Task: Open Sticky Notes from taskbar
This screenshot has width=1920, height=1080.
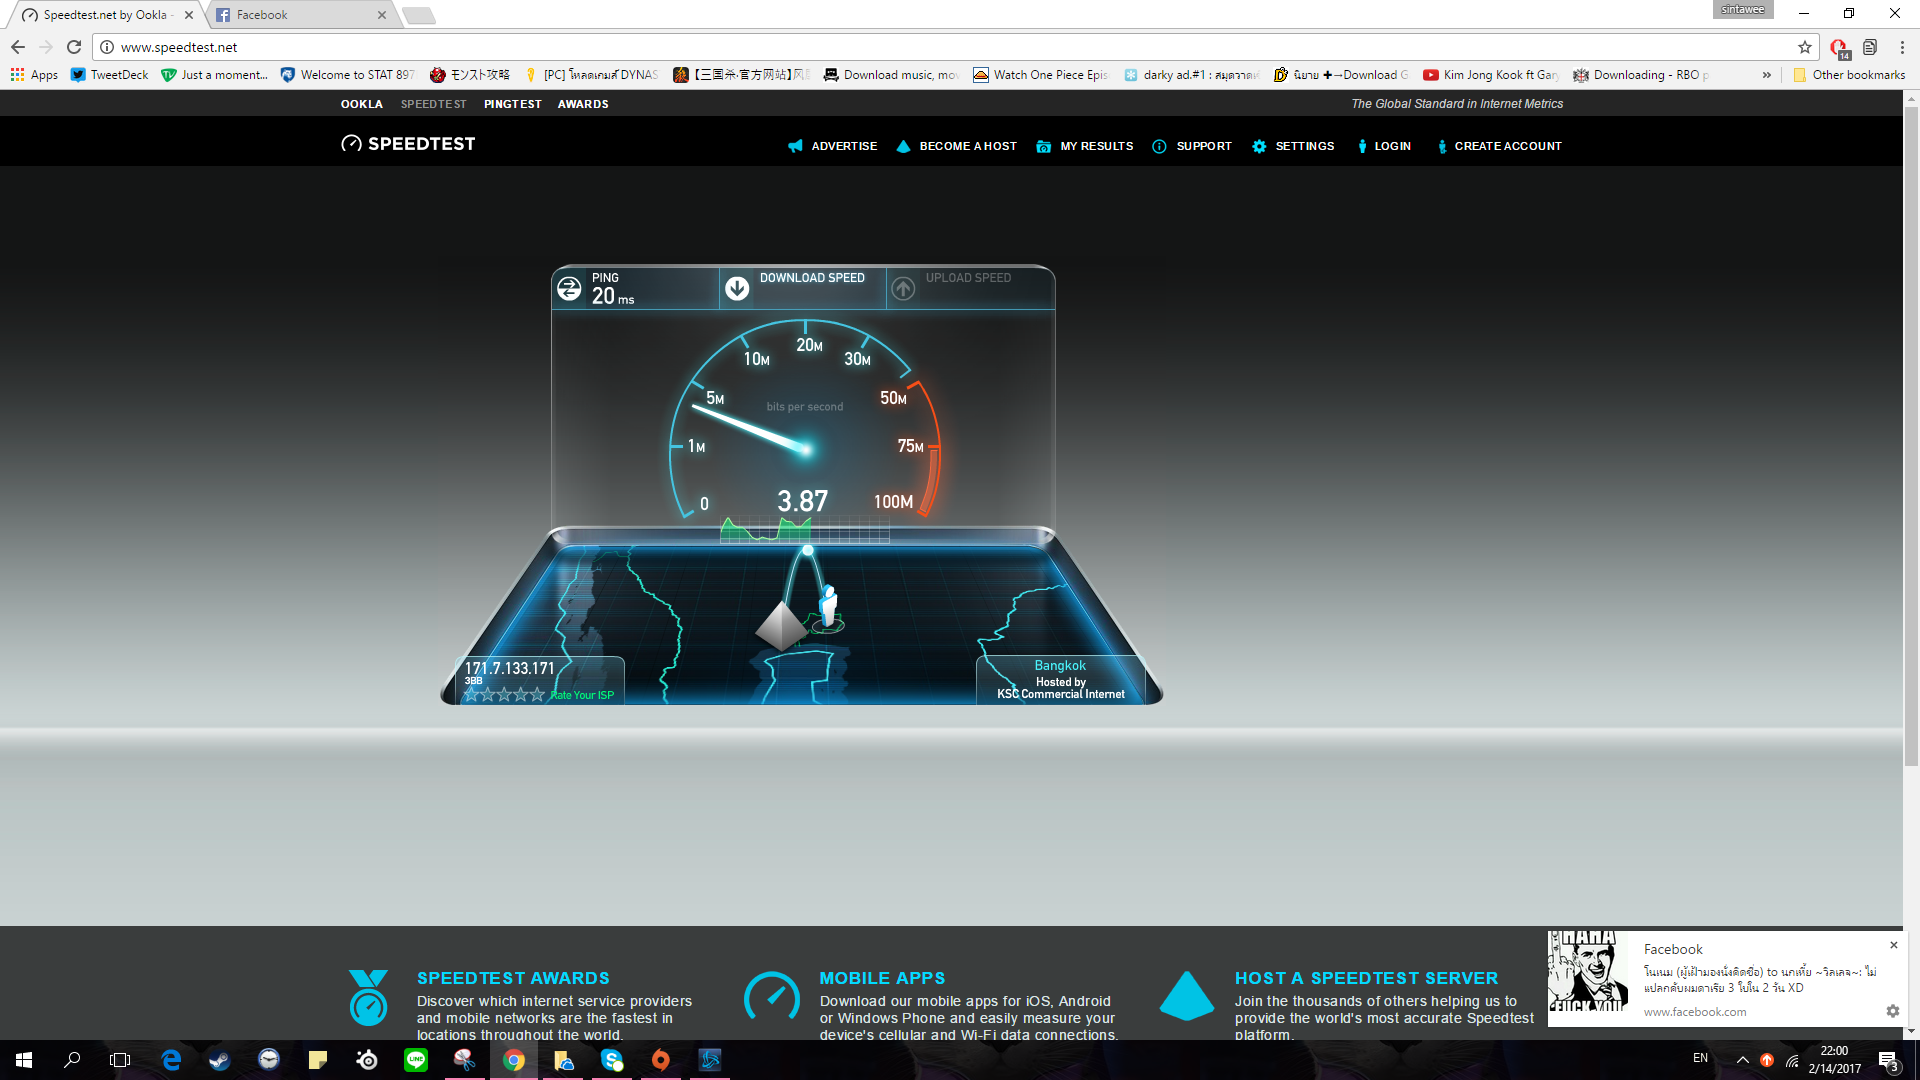Action: (318, 1060)
